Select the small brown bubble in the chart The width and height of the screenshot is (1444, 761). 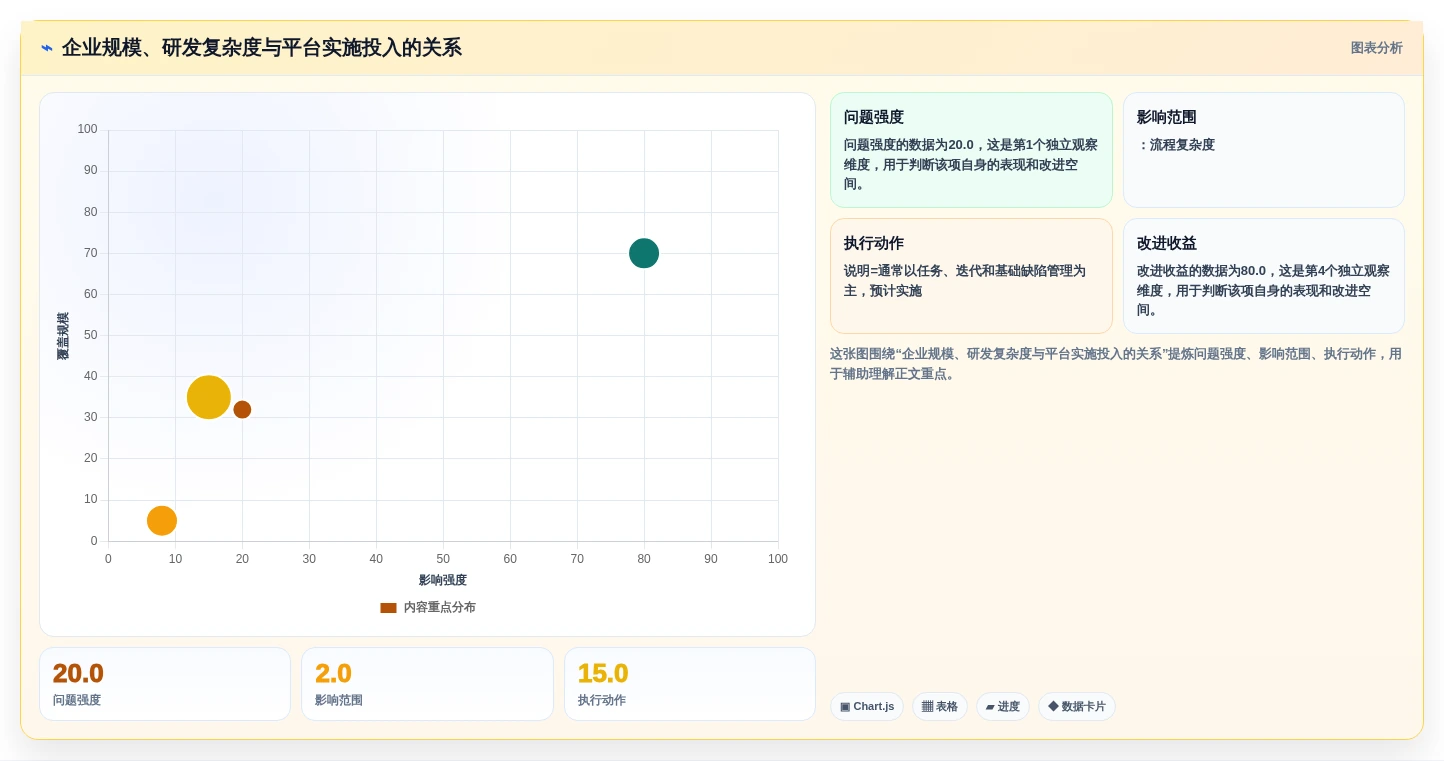pyautogui.click(x=242, y=410)
